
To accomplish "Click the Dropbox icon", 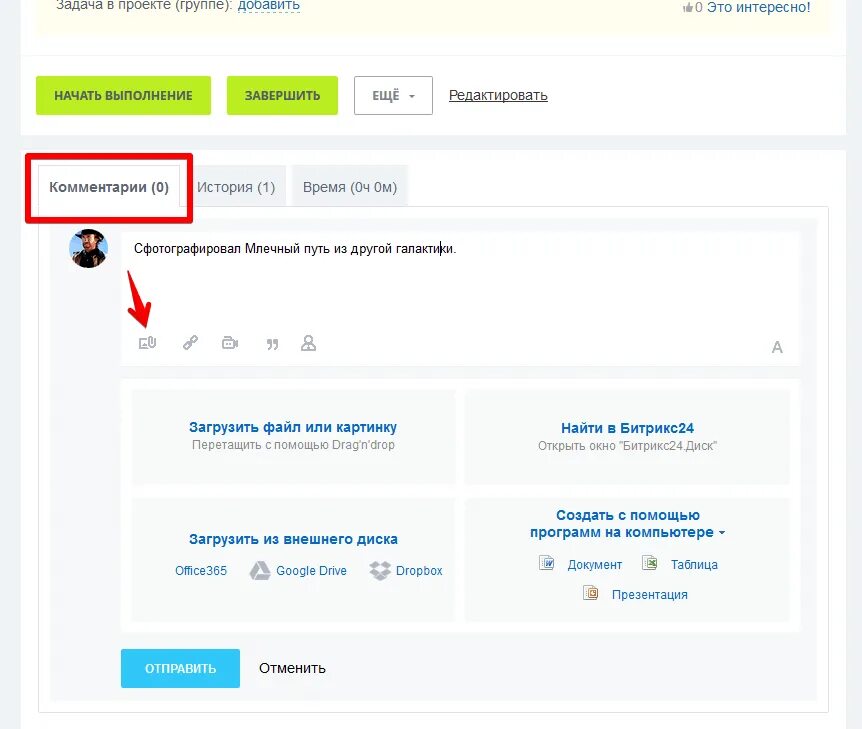I will pos(380,571).
